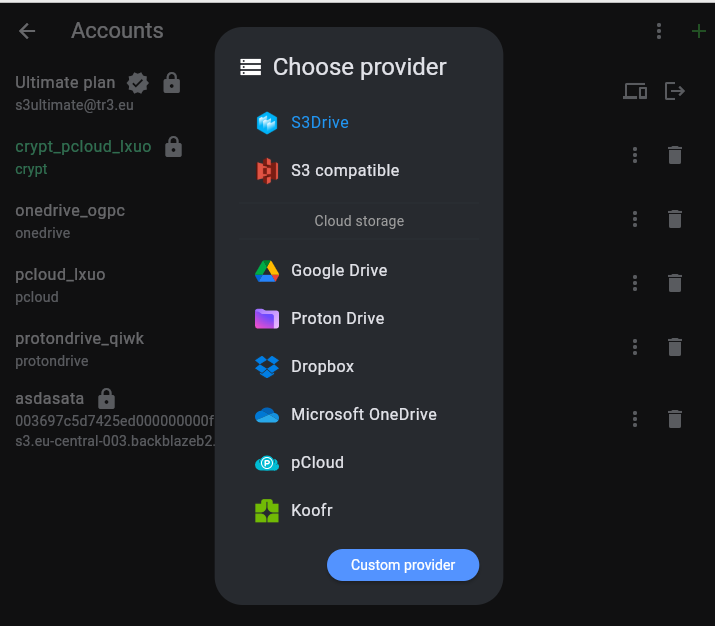715x626 pixels.
Task: Click the Proton Drive folder icon
Action: (x=267, y=319)
